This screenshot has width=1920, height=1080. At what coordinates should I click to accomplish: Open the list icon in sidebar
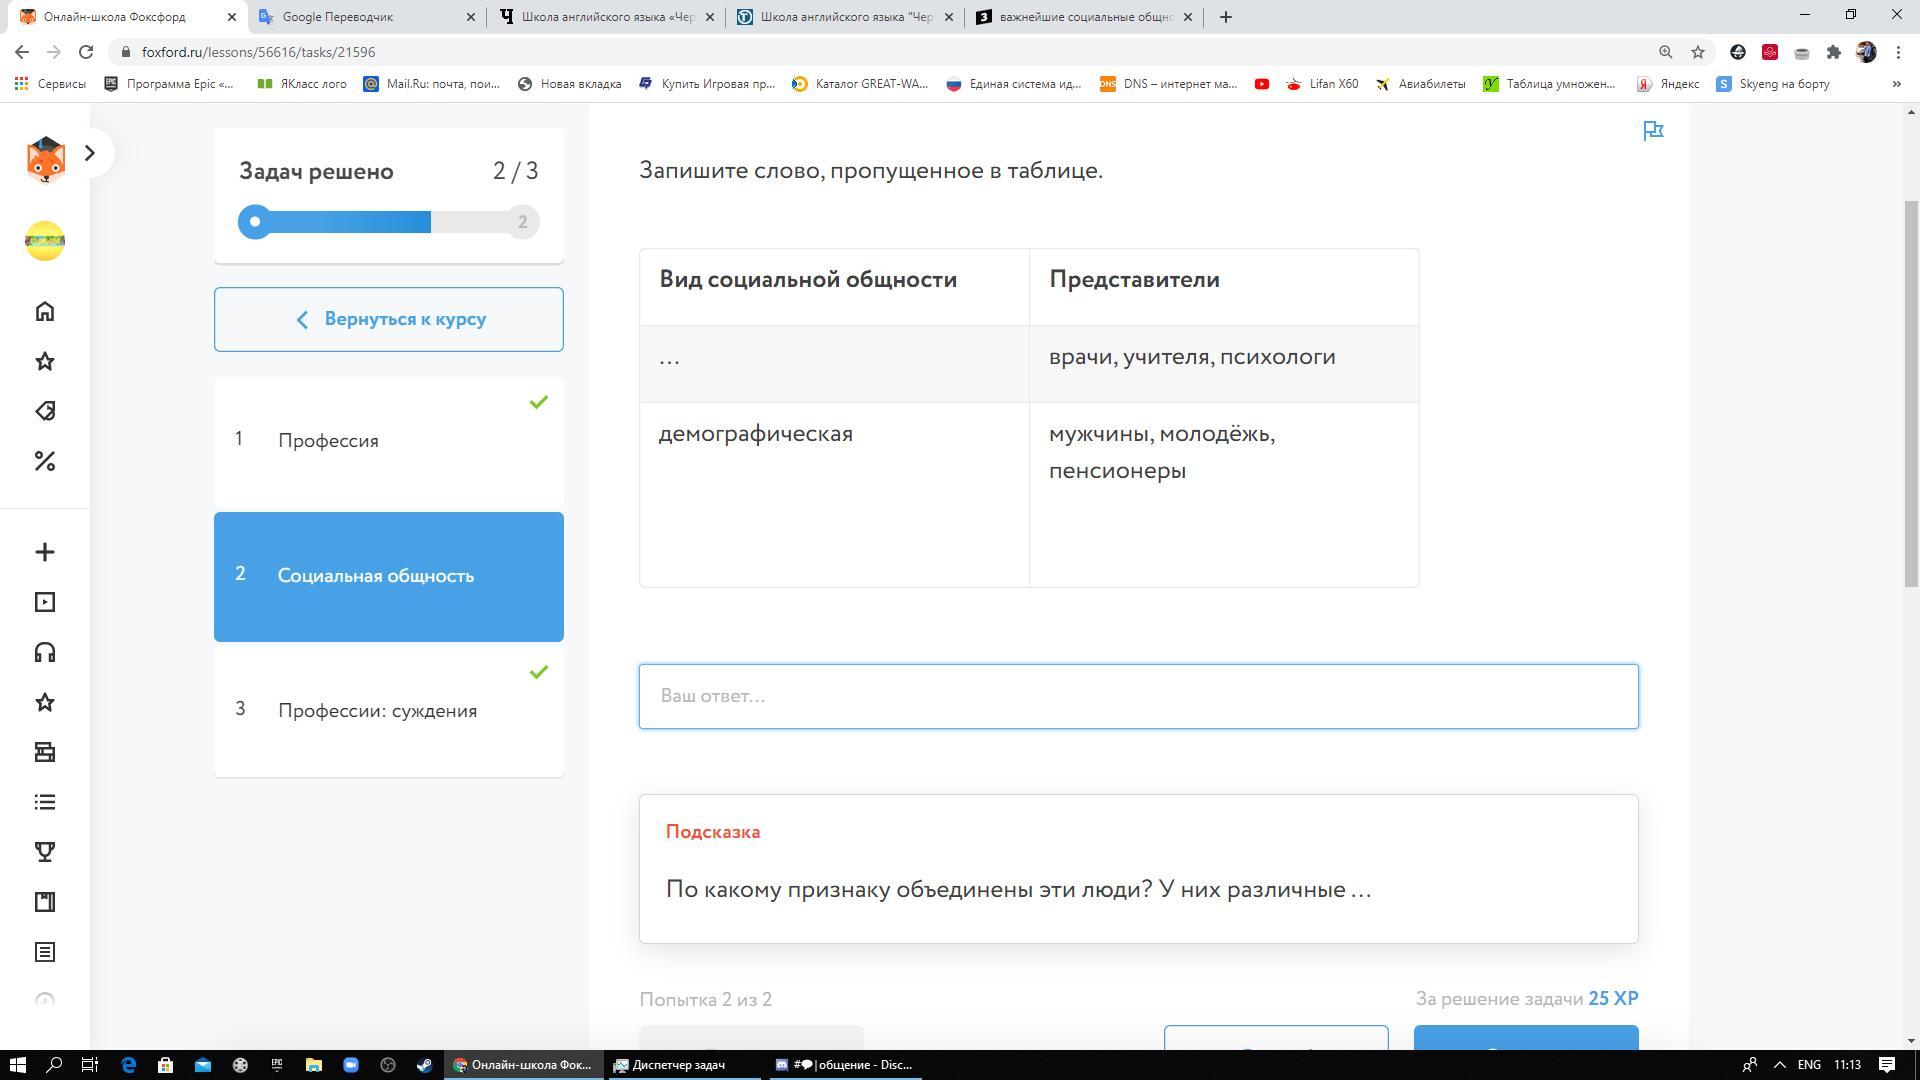(44, 802)
